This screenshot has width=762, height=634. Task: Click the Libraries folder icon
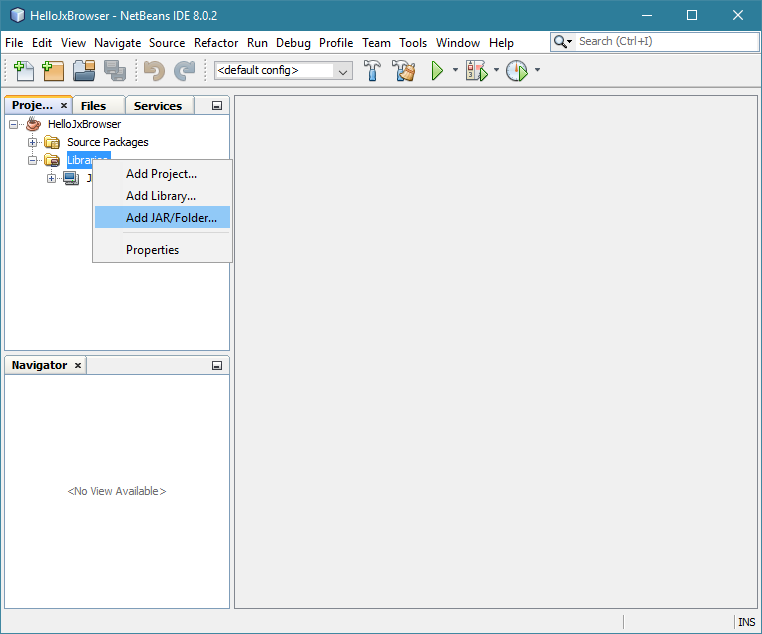coord(52,160)
